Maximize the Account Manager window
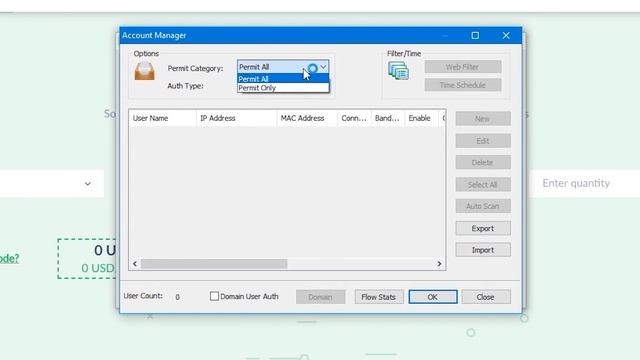This screenshot has height=360, width=640. coord(475,36)
